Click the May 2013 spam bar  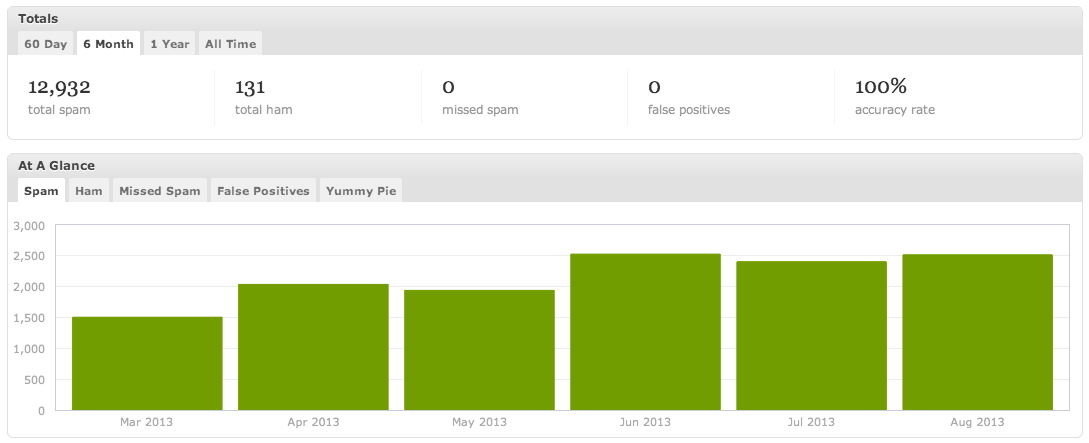click(x=479, y=350)
